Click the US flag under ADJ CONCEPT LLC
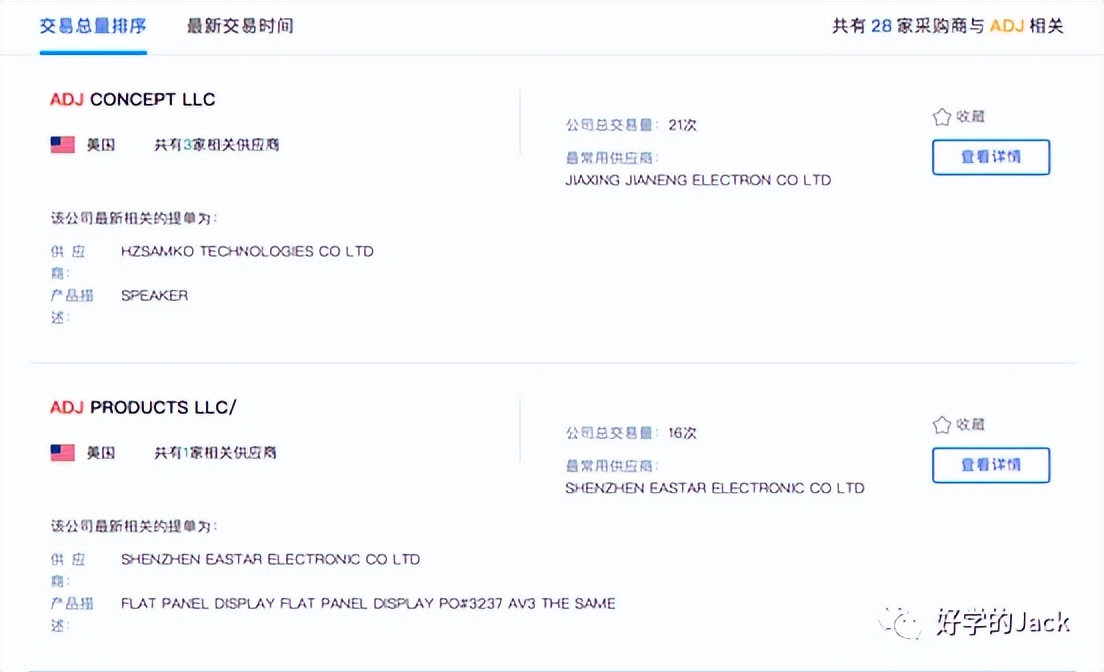1104x672 pixels. pos(63,145)
